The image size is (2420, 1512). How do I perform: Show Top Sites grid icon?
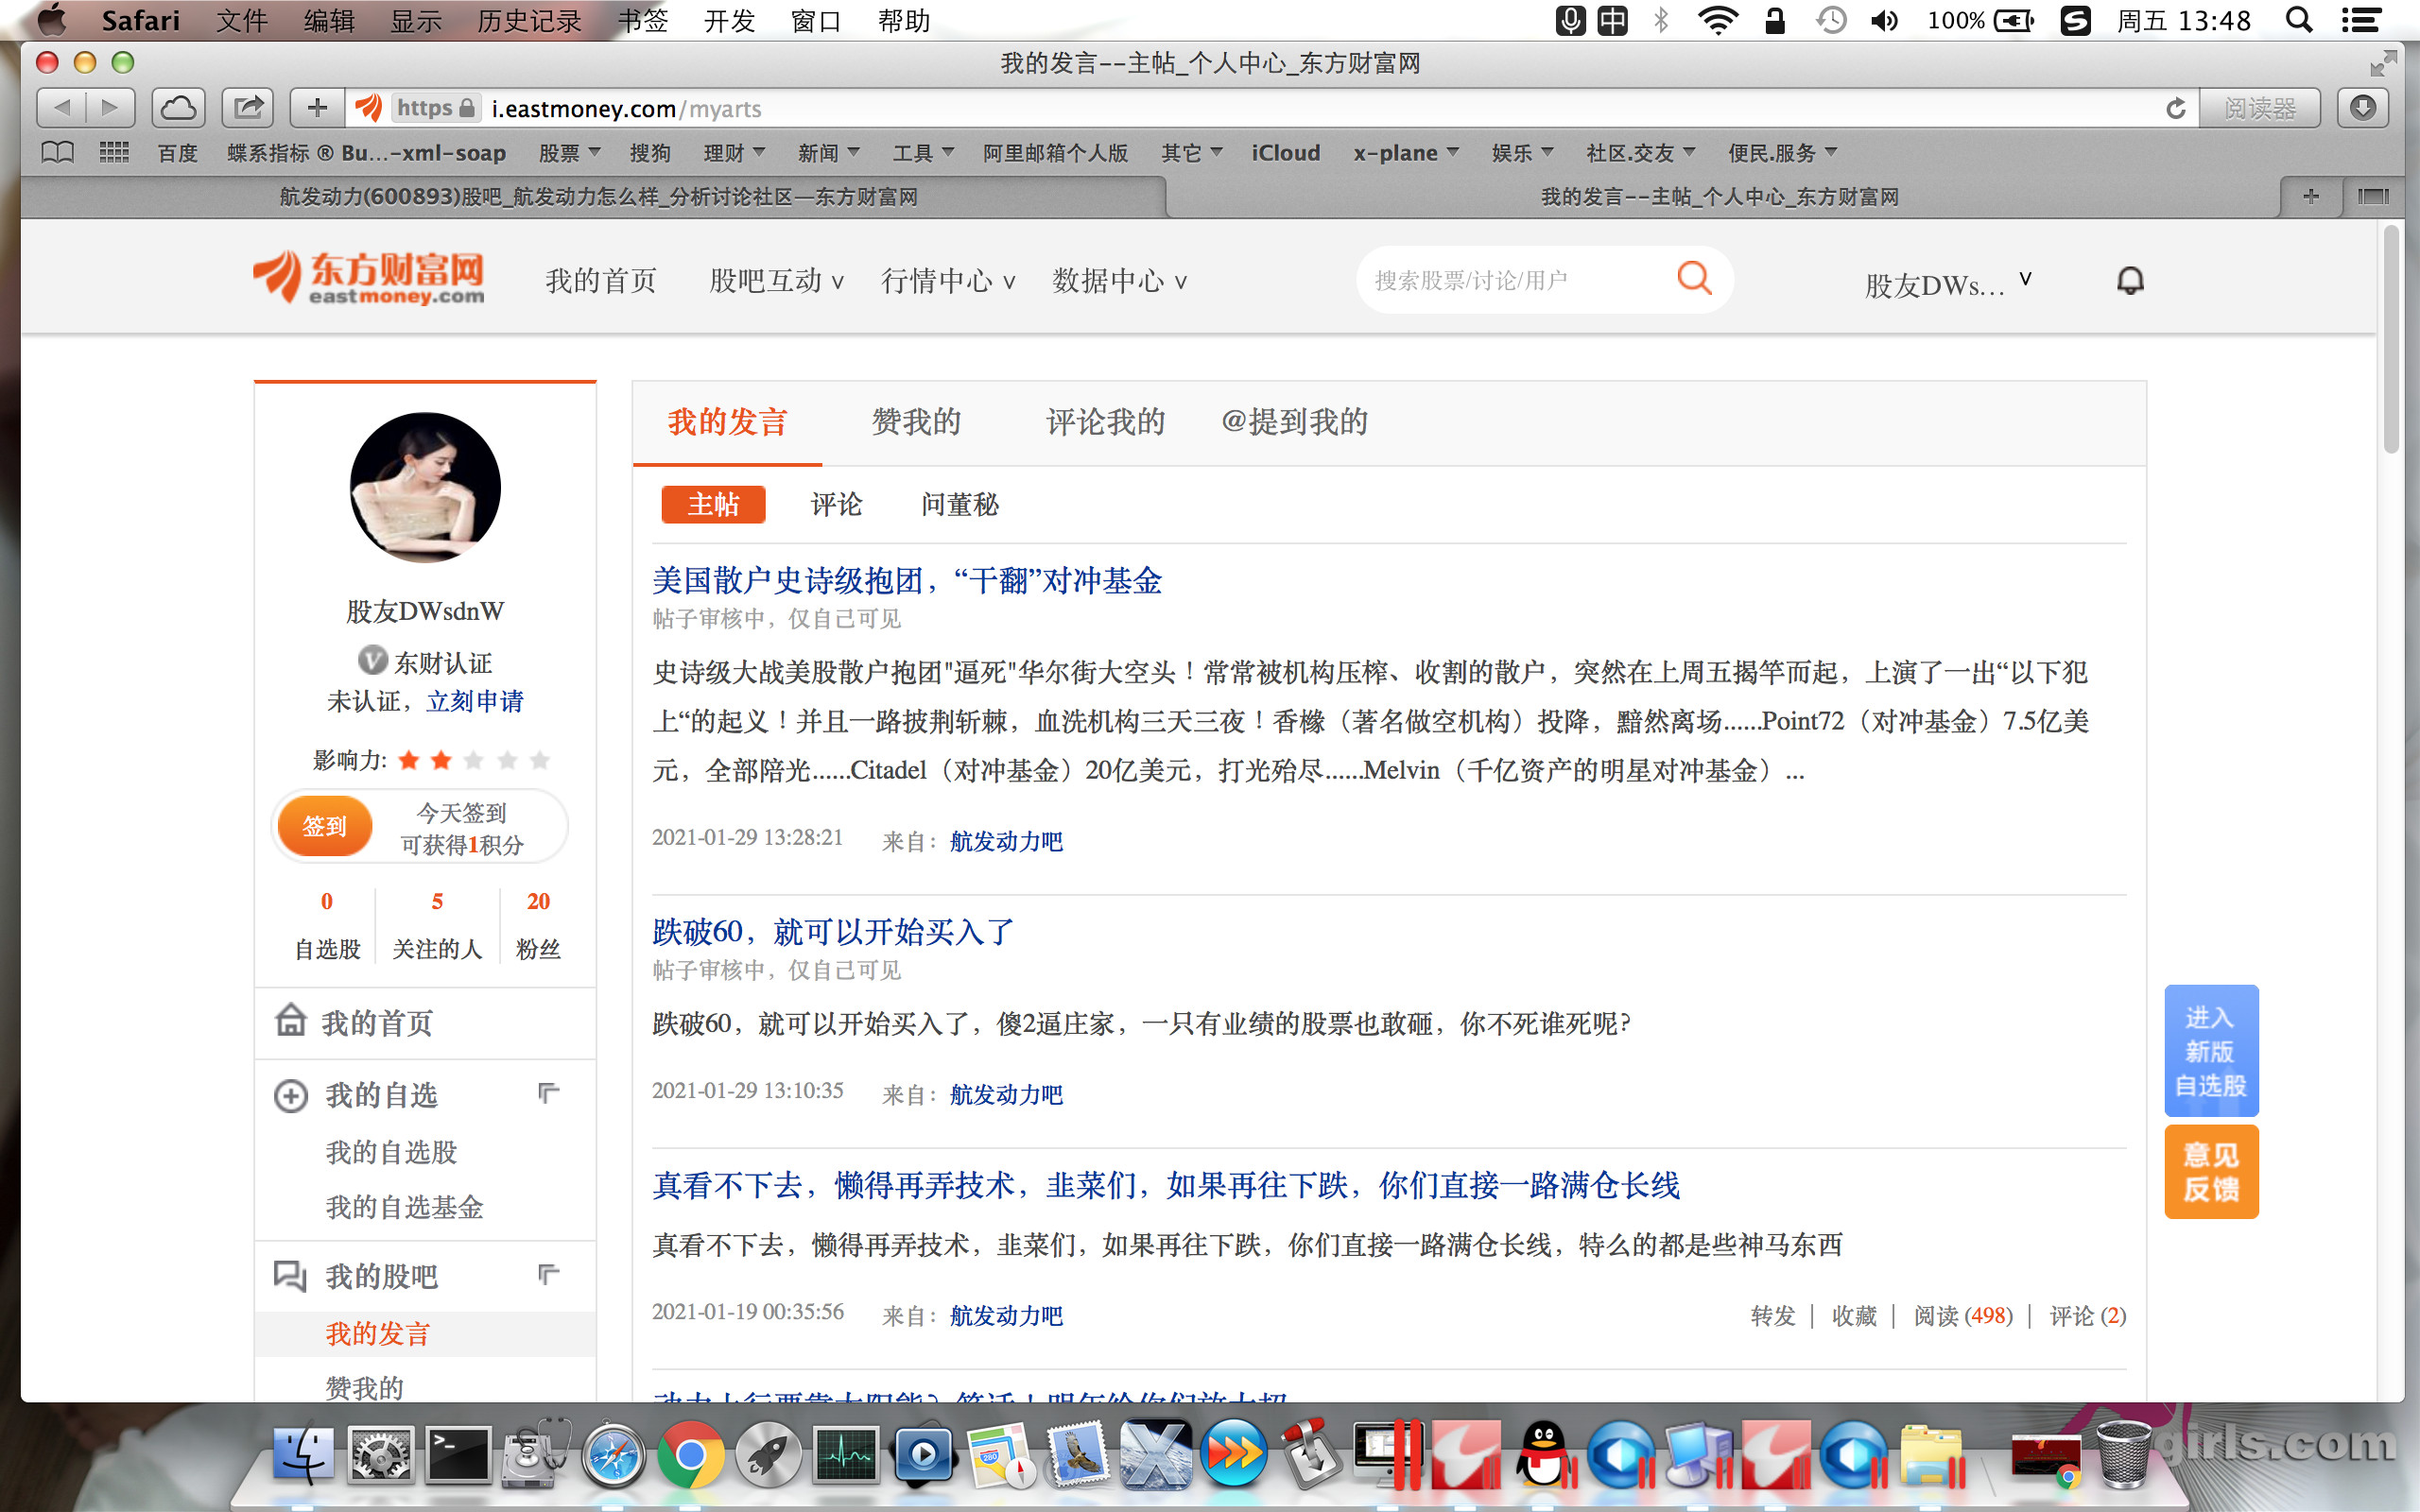pyautogui.click(x=114, y=152)
